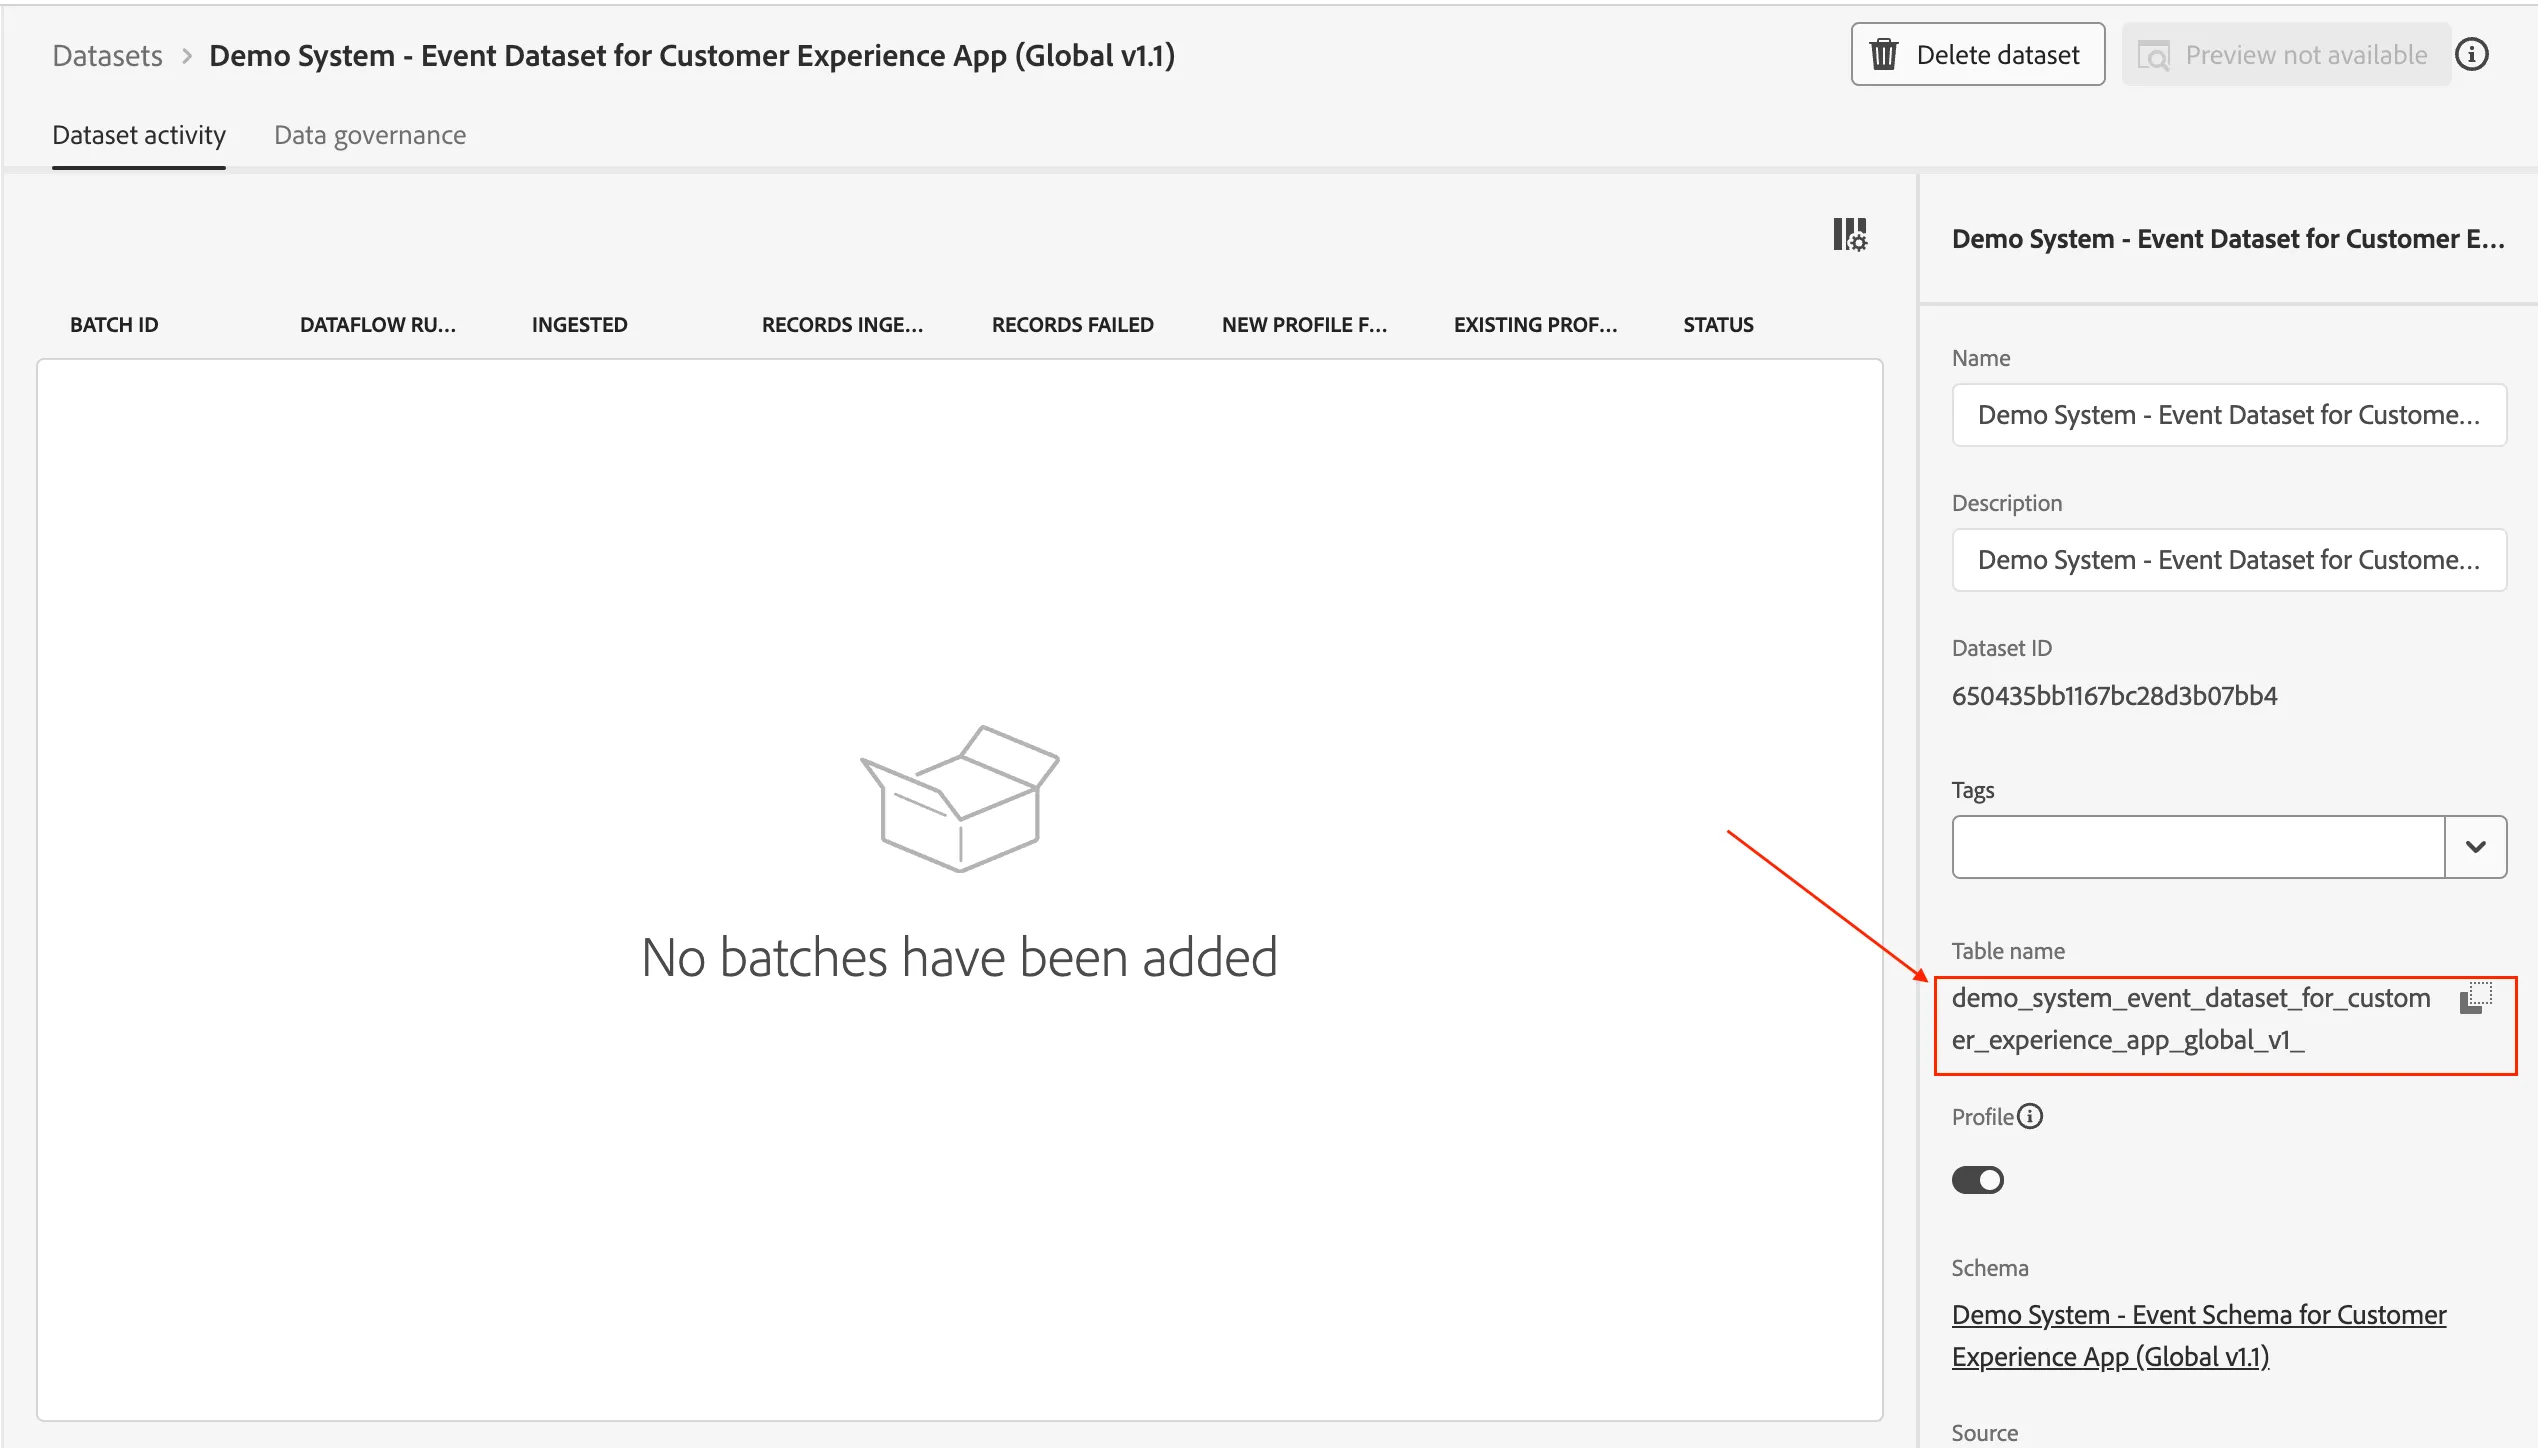
Task: Click the table name text demo_system_event_dataset
Action: pyautogui.click(x=2191, y=1019)
